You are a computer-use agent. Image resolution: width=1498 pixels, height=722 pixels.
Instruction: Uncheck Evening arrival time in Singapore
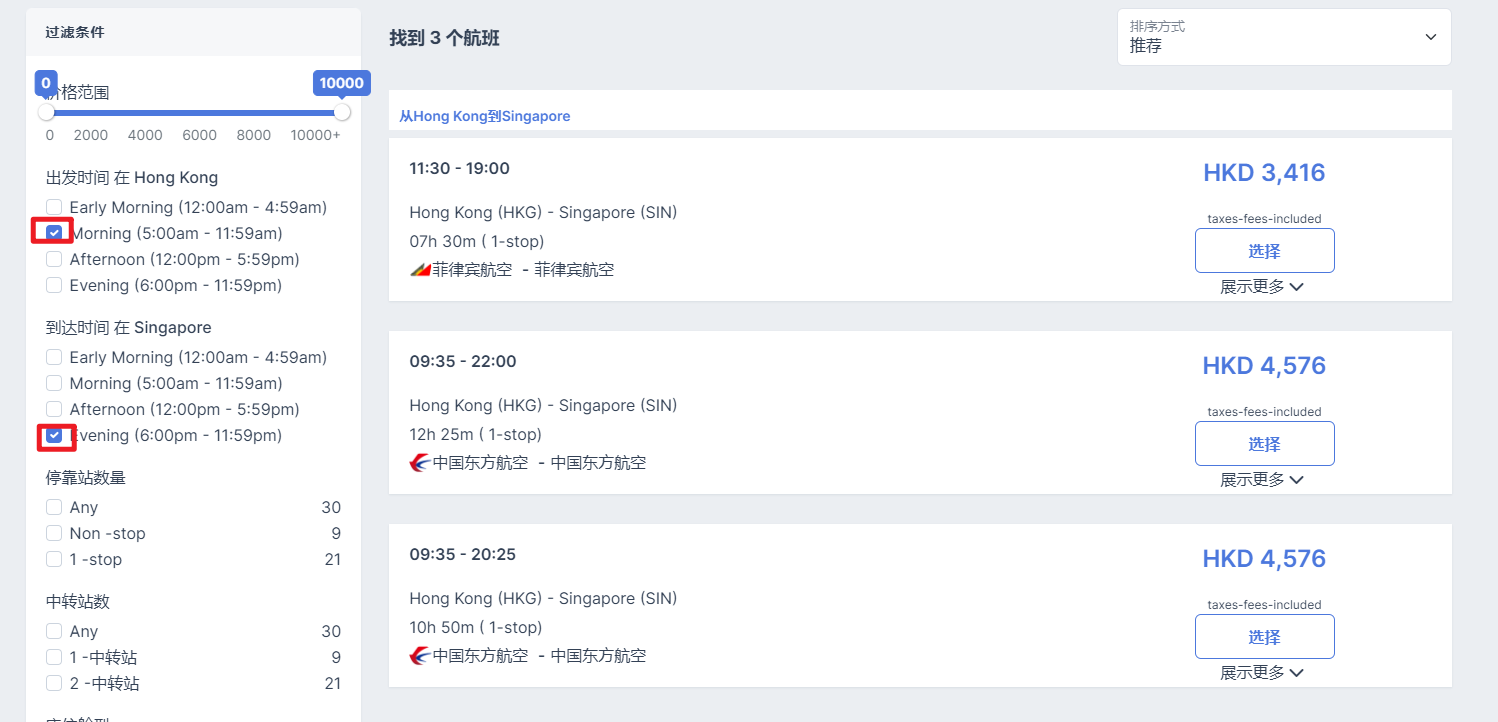[54, 435]
